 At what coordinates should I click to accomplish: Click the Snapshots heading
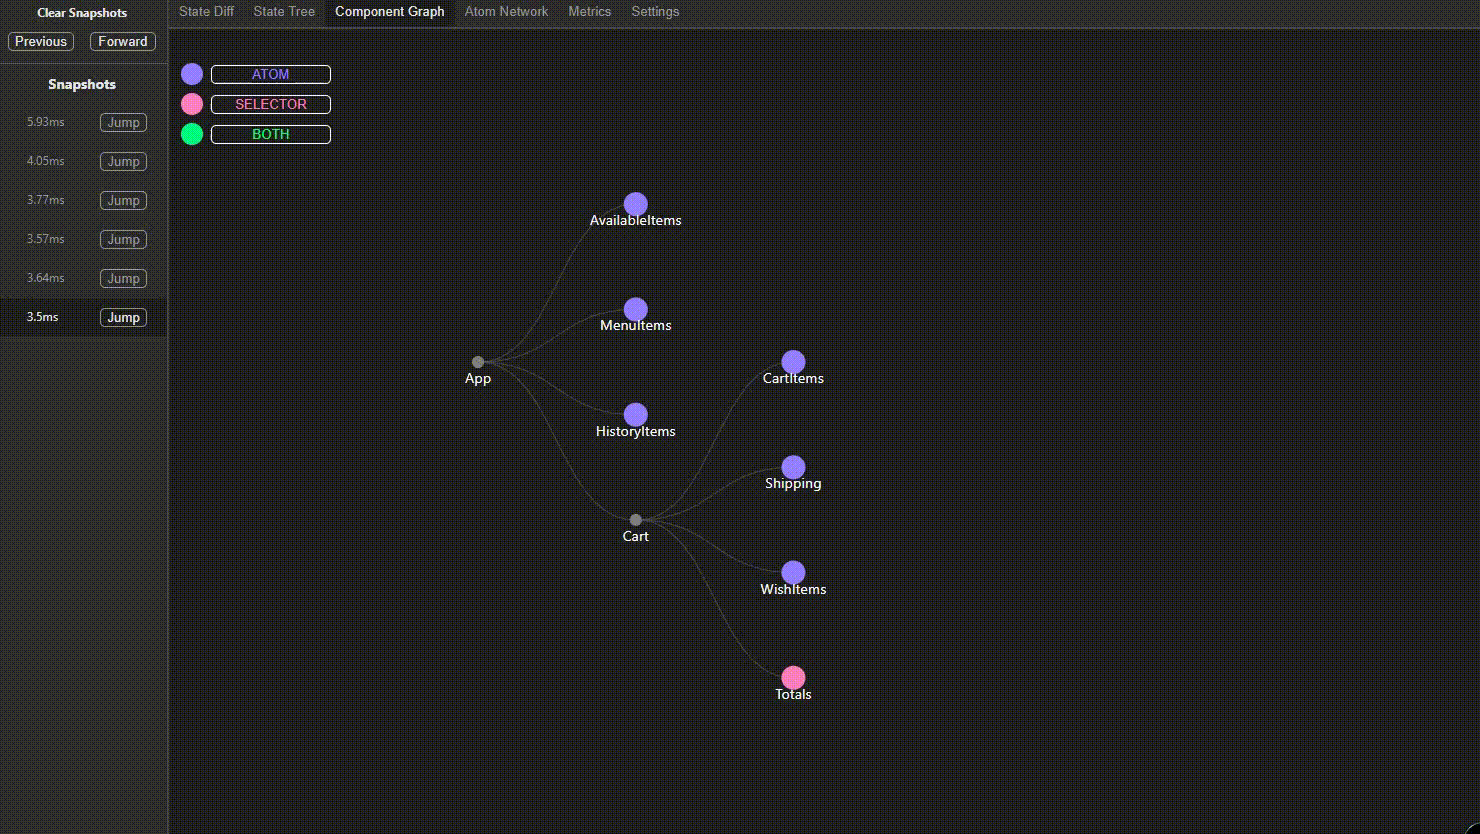point(82,85)
